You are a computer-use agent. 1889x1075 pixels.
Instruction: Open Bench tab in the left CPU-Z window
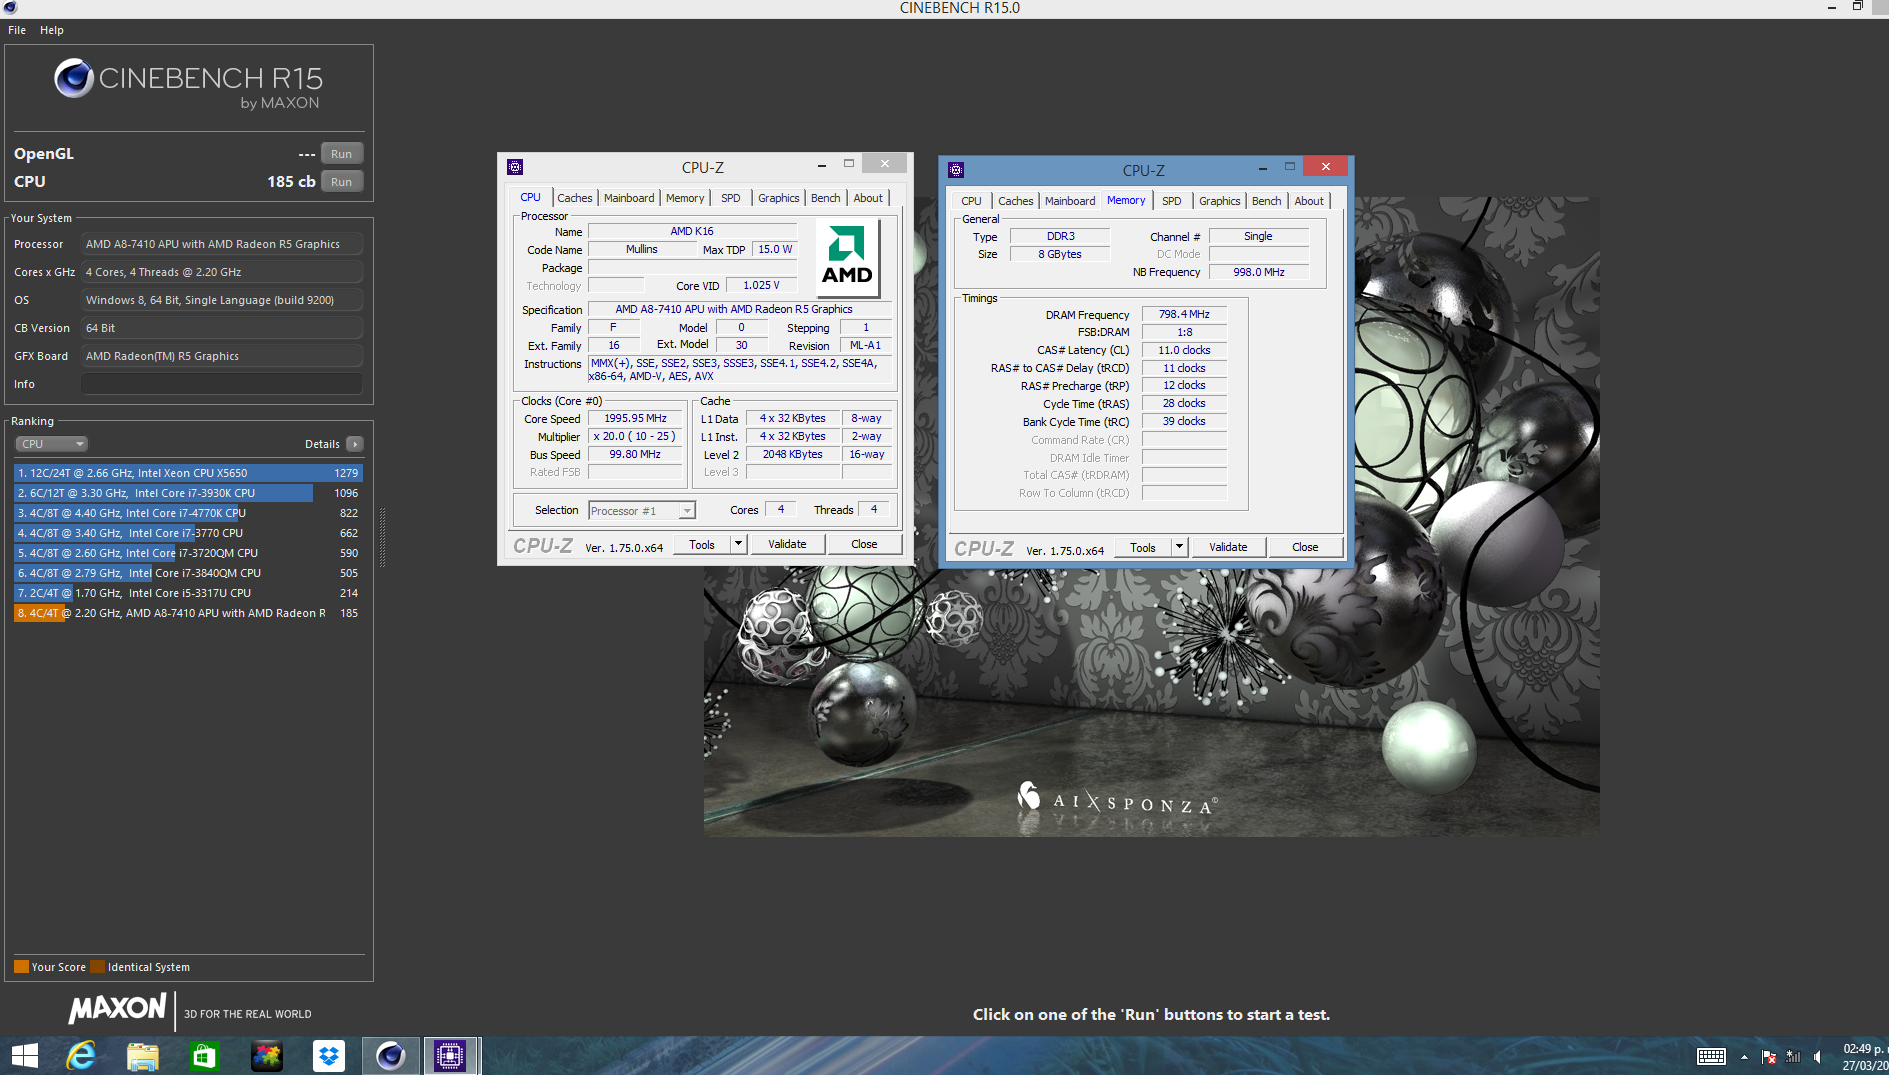(x=826, y=198)
